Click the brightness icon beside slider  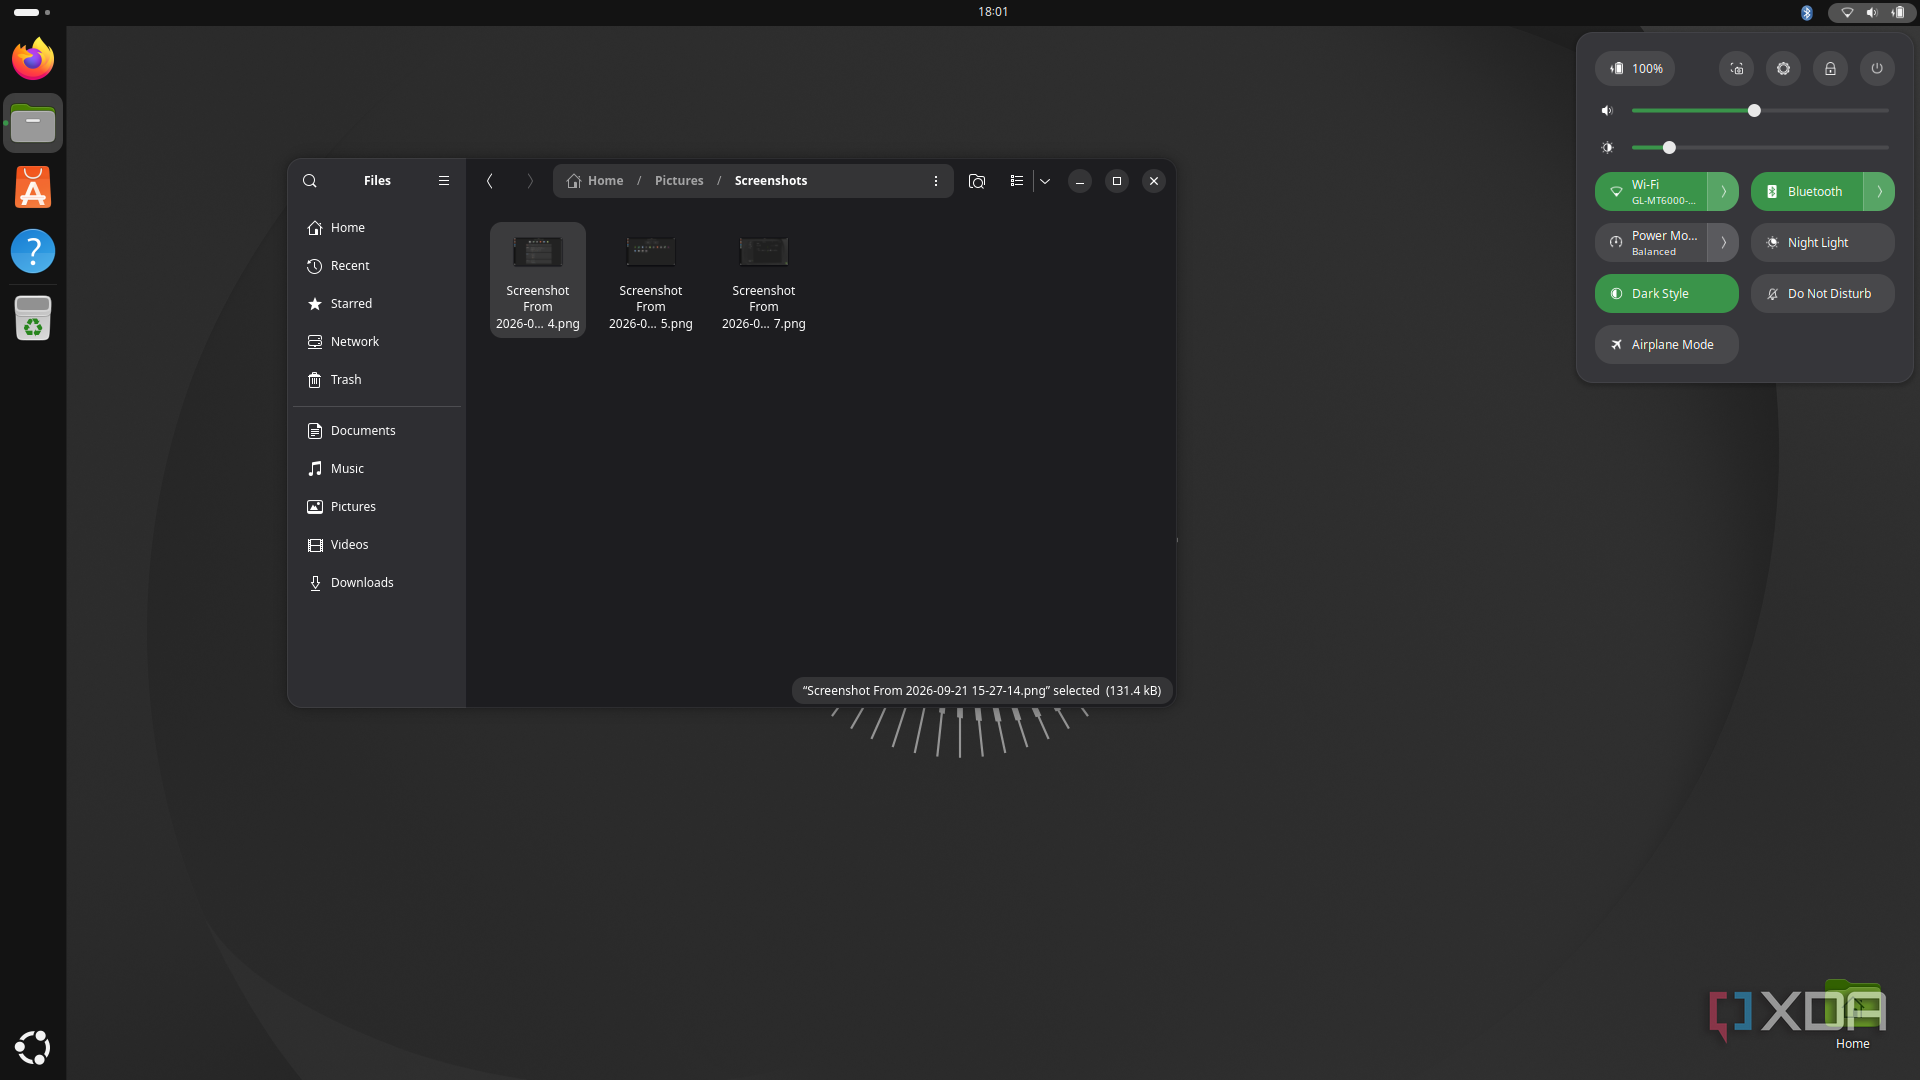[x=1608, y=148]
